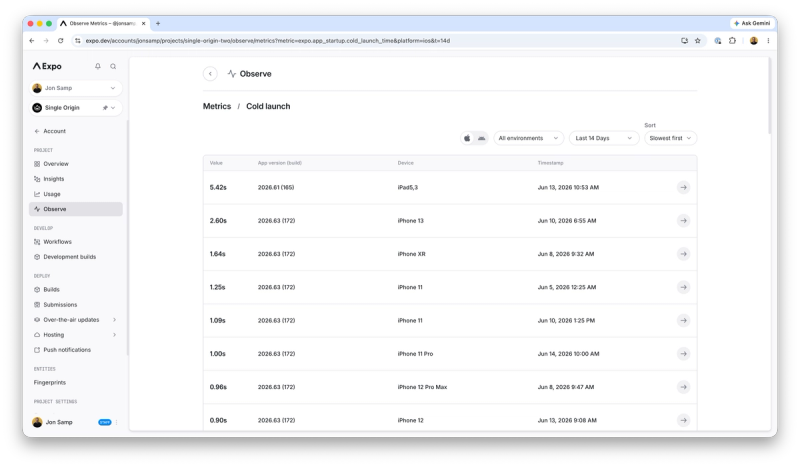Expand Over-the-air updates chevron
Screen dimensions: 800x467
tap(114, 319)
